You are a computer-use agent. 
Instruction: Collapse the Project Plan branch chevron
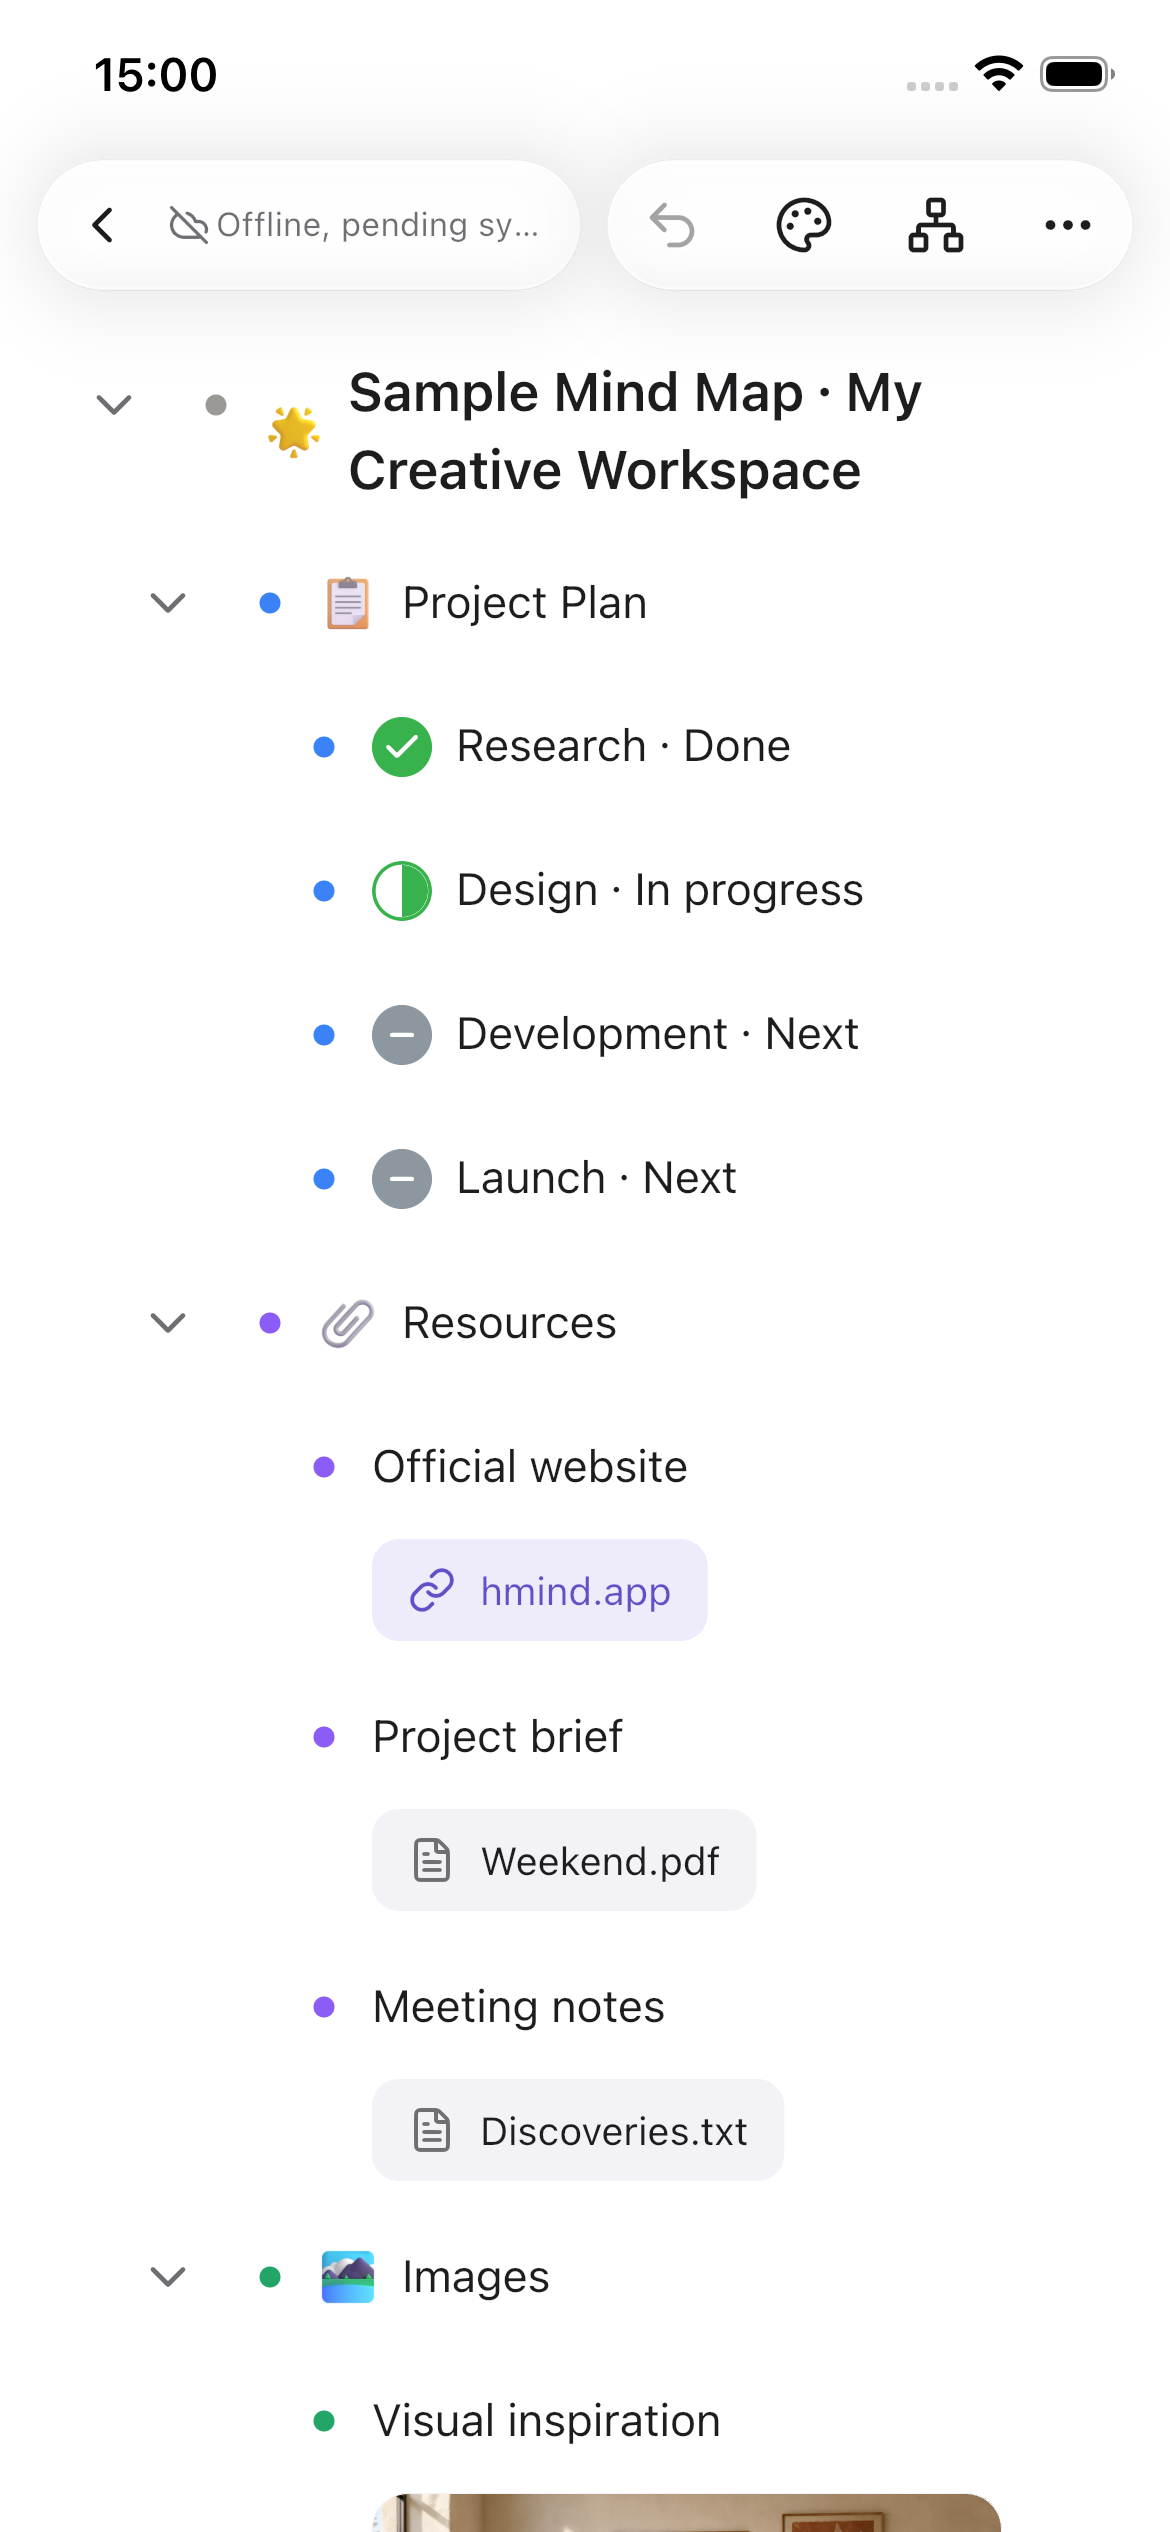168,603
